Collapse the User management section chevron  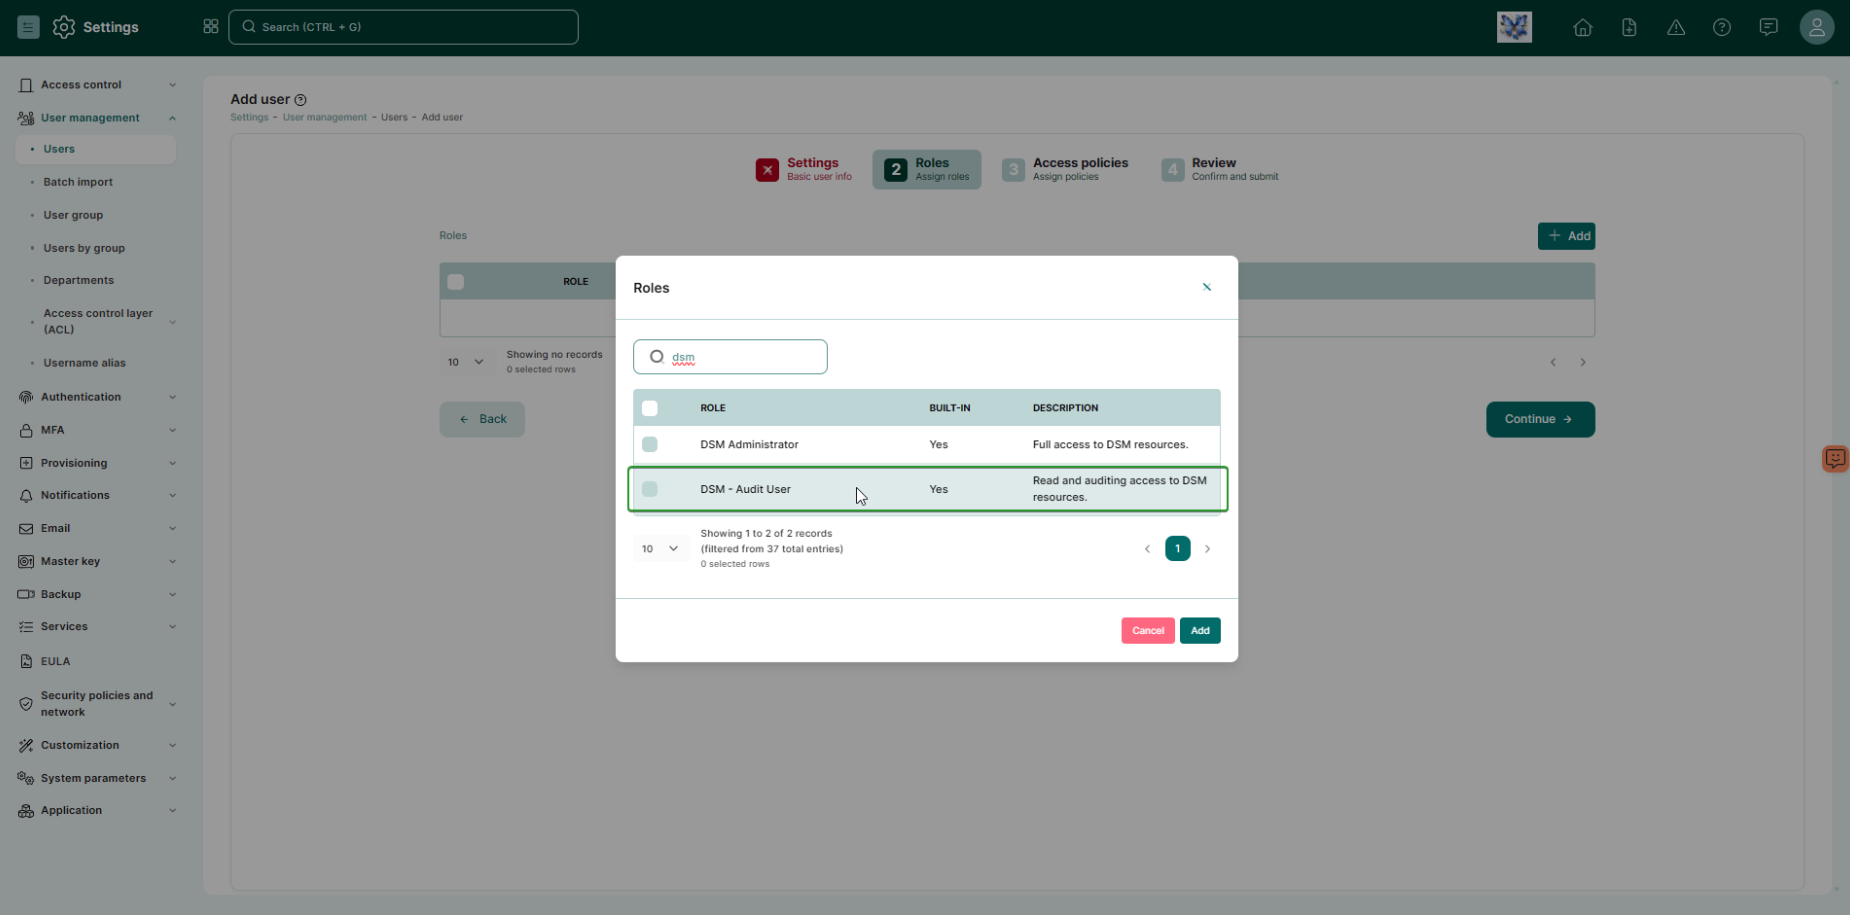tap(172, 118)
